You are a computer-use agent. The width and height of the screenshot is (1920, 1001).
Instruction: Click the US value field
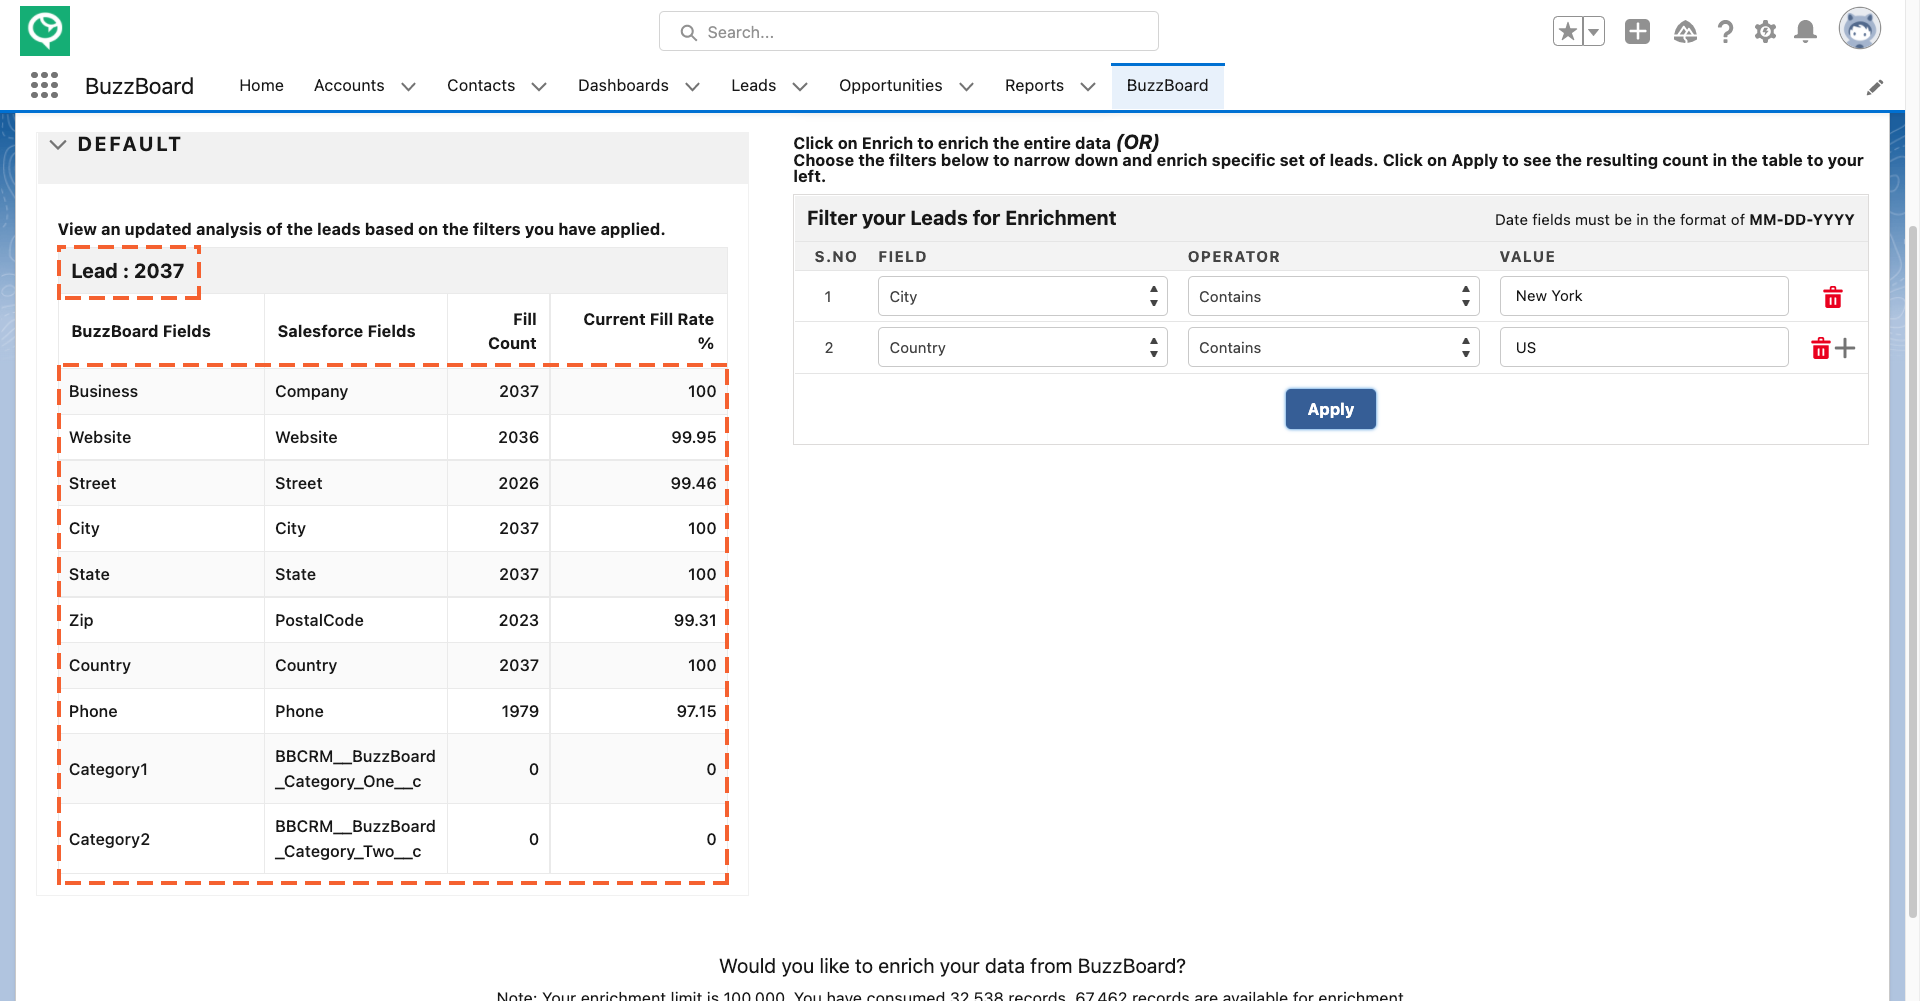1643,348
